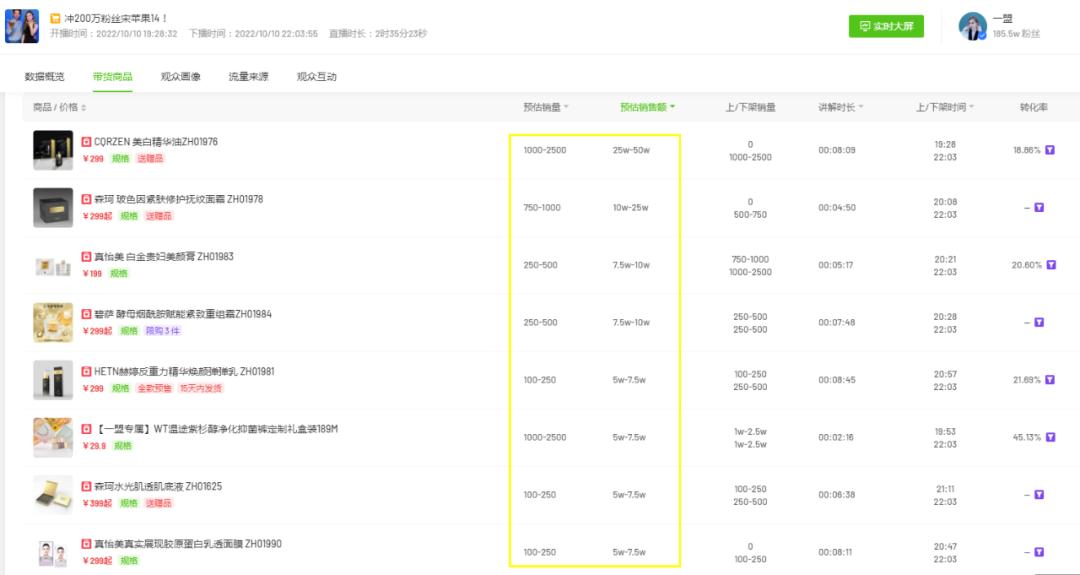Viewport: 1080px width, 575px height.
Task: Select the 带货商品 tab
Action: [112, 77]
